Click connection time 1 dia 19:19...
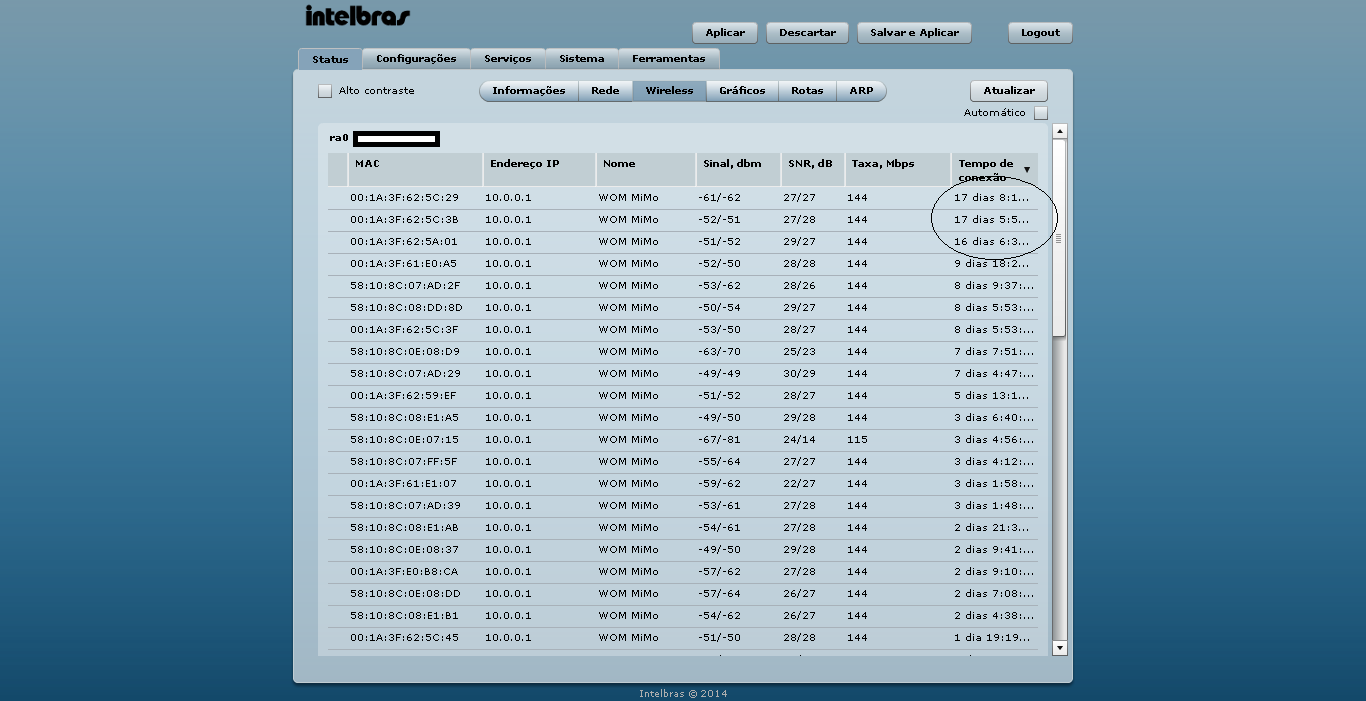The image size is (1366, 701). pyautogui.click(x=992, y=638)
